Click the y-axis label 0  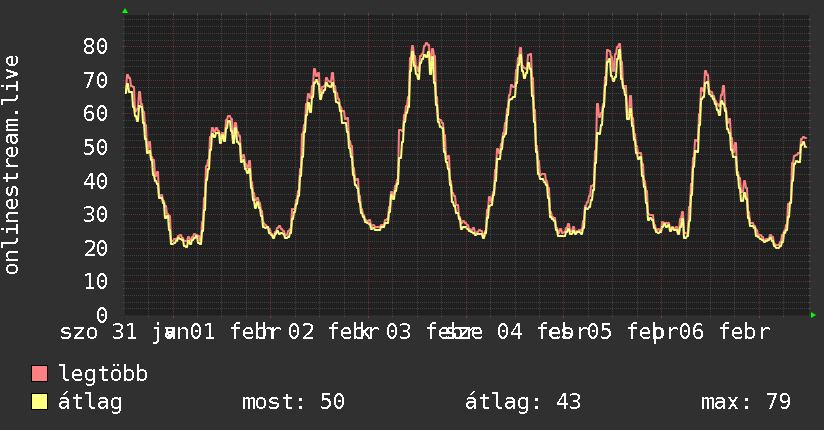pos(102,315)
